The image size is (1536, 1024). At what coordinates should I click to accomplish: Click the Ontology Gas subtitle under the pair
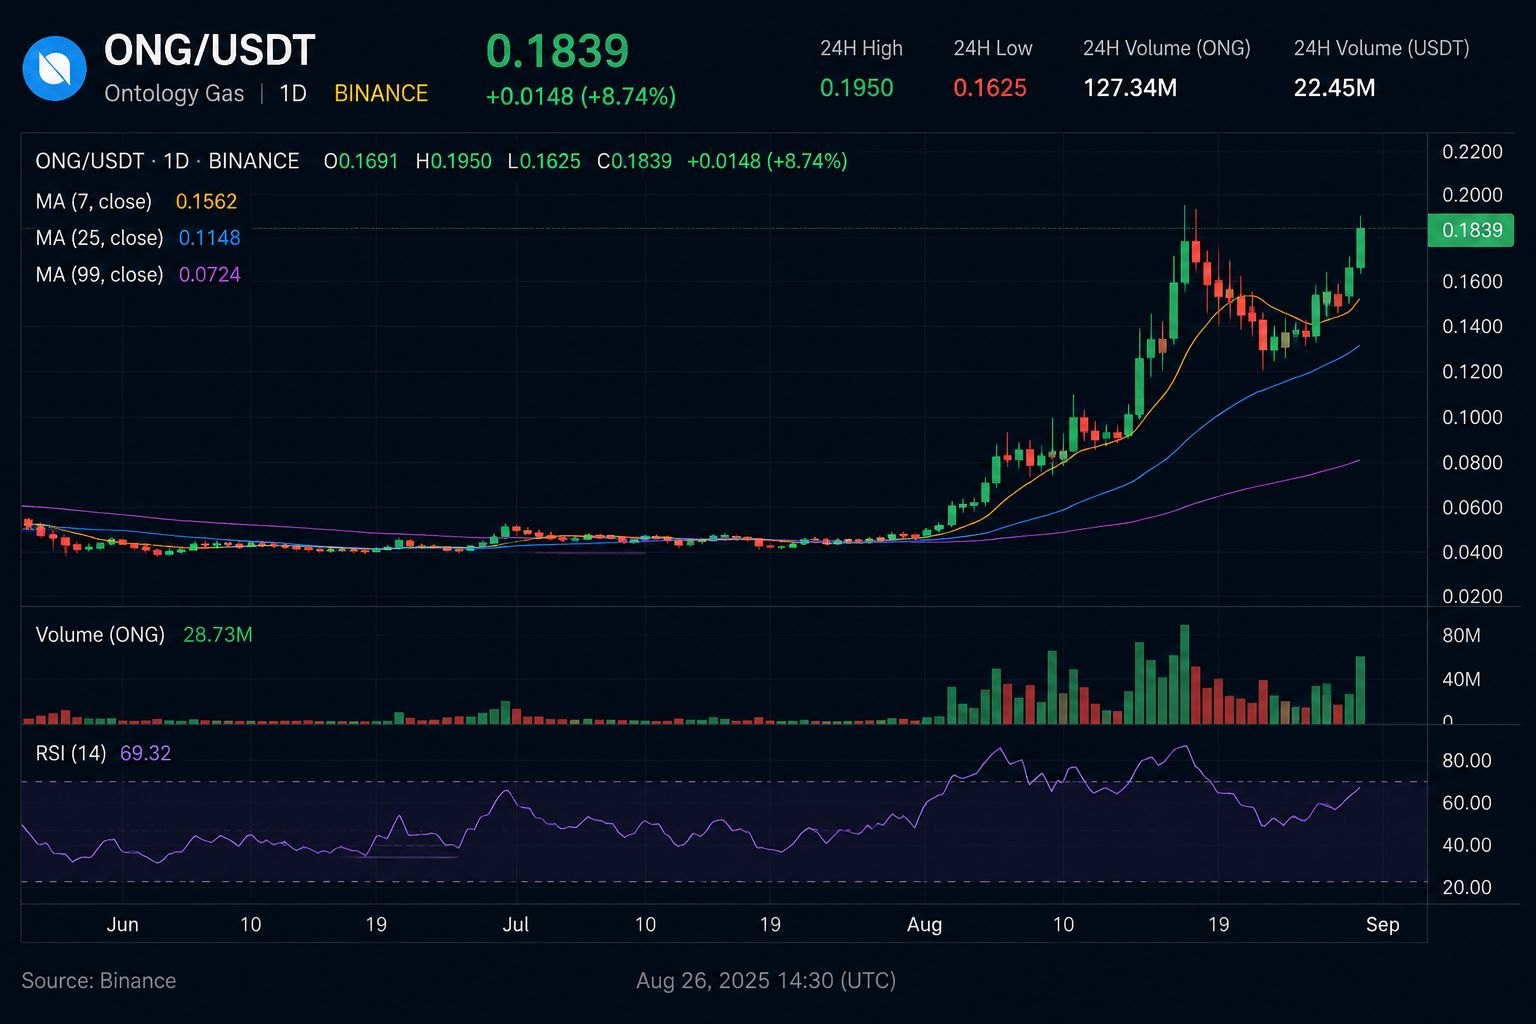coord(174,94)
